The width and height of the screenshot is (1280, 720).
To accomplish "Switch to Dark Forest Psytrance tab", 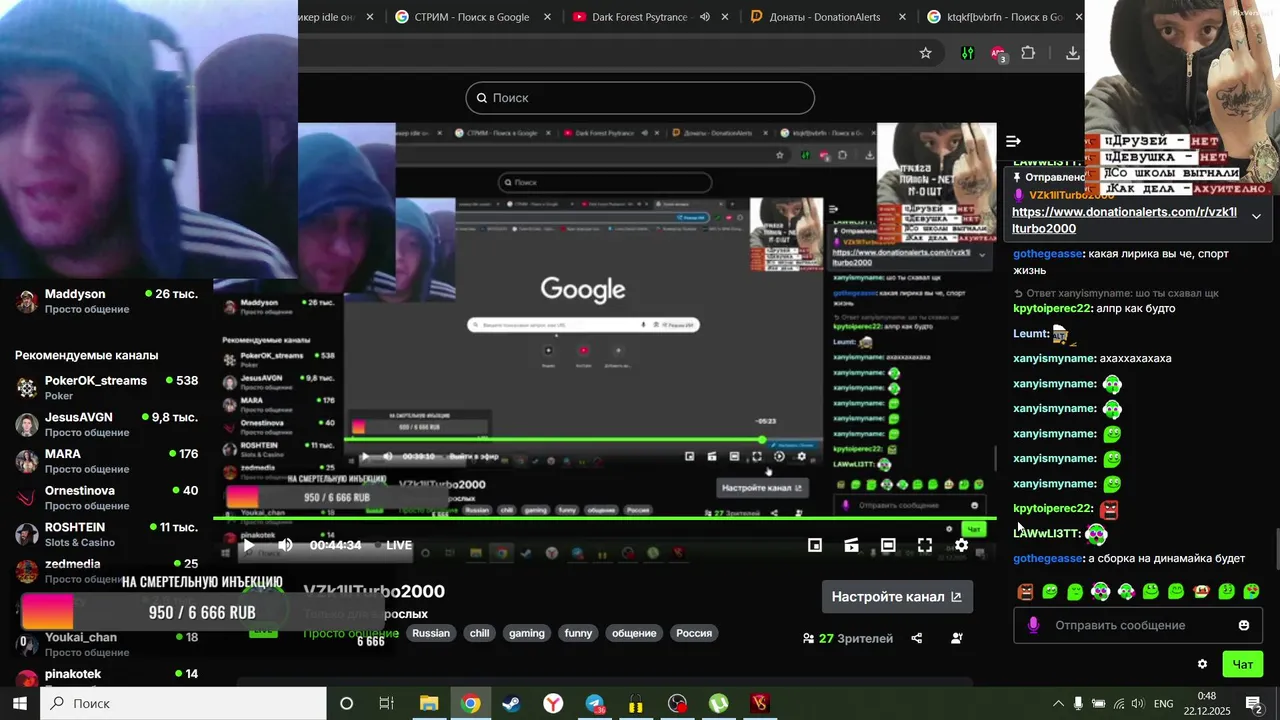I will tap(639, 17).
